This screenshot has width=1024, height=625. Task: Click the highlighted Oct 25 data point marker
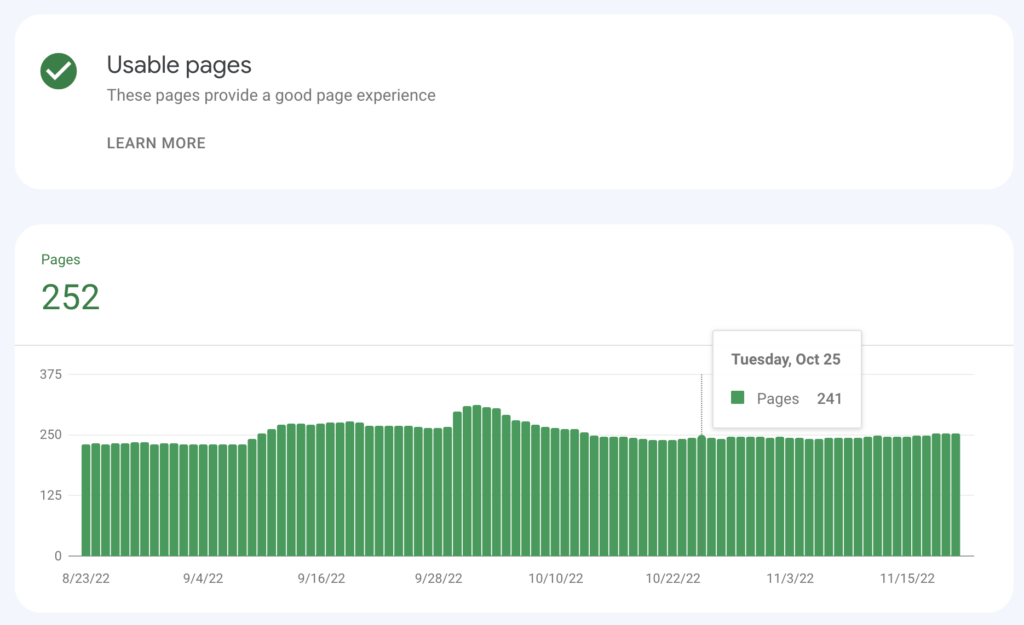pos(701,438)
